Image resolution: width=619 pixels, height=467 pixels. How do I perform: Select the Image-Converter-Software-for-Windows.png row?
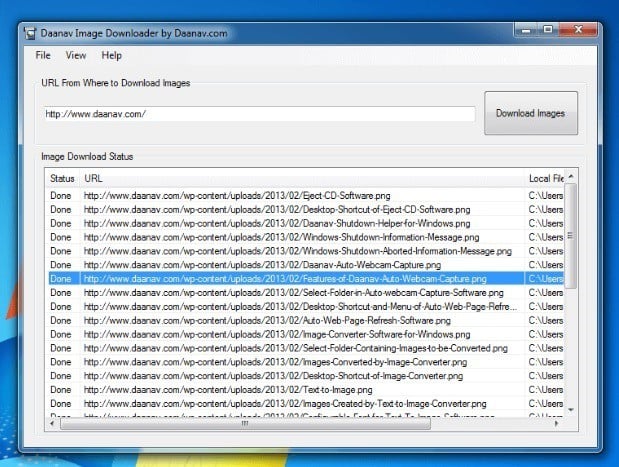point(306,334)
